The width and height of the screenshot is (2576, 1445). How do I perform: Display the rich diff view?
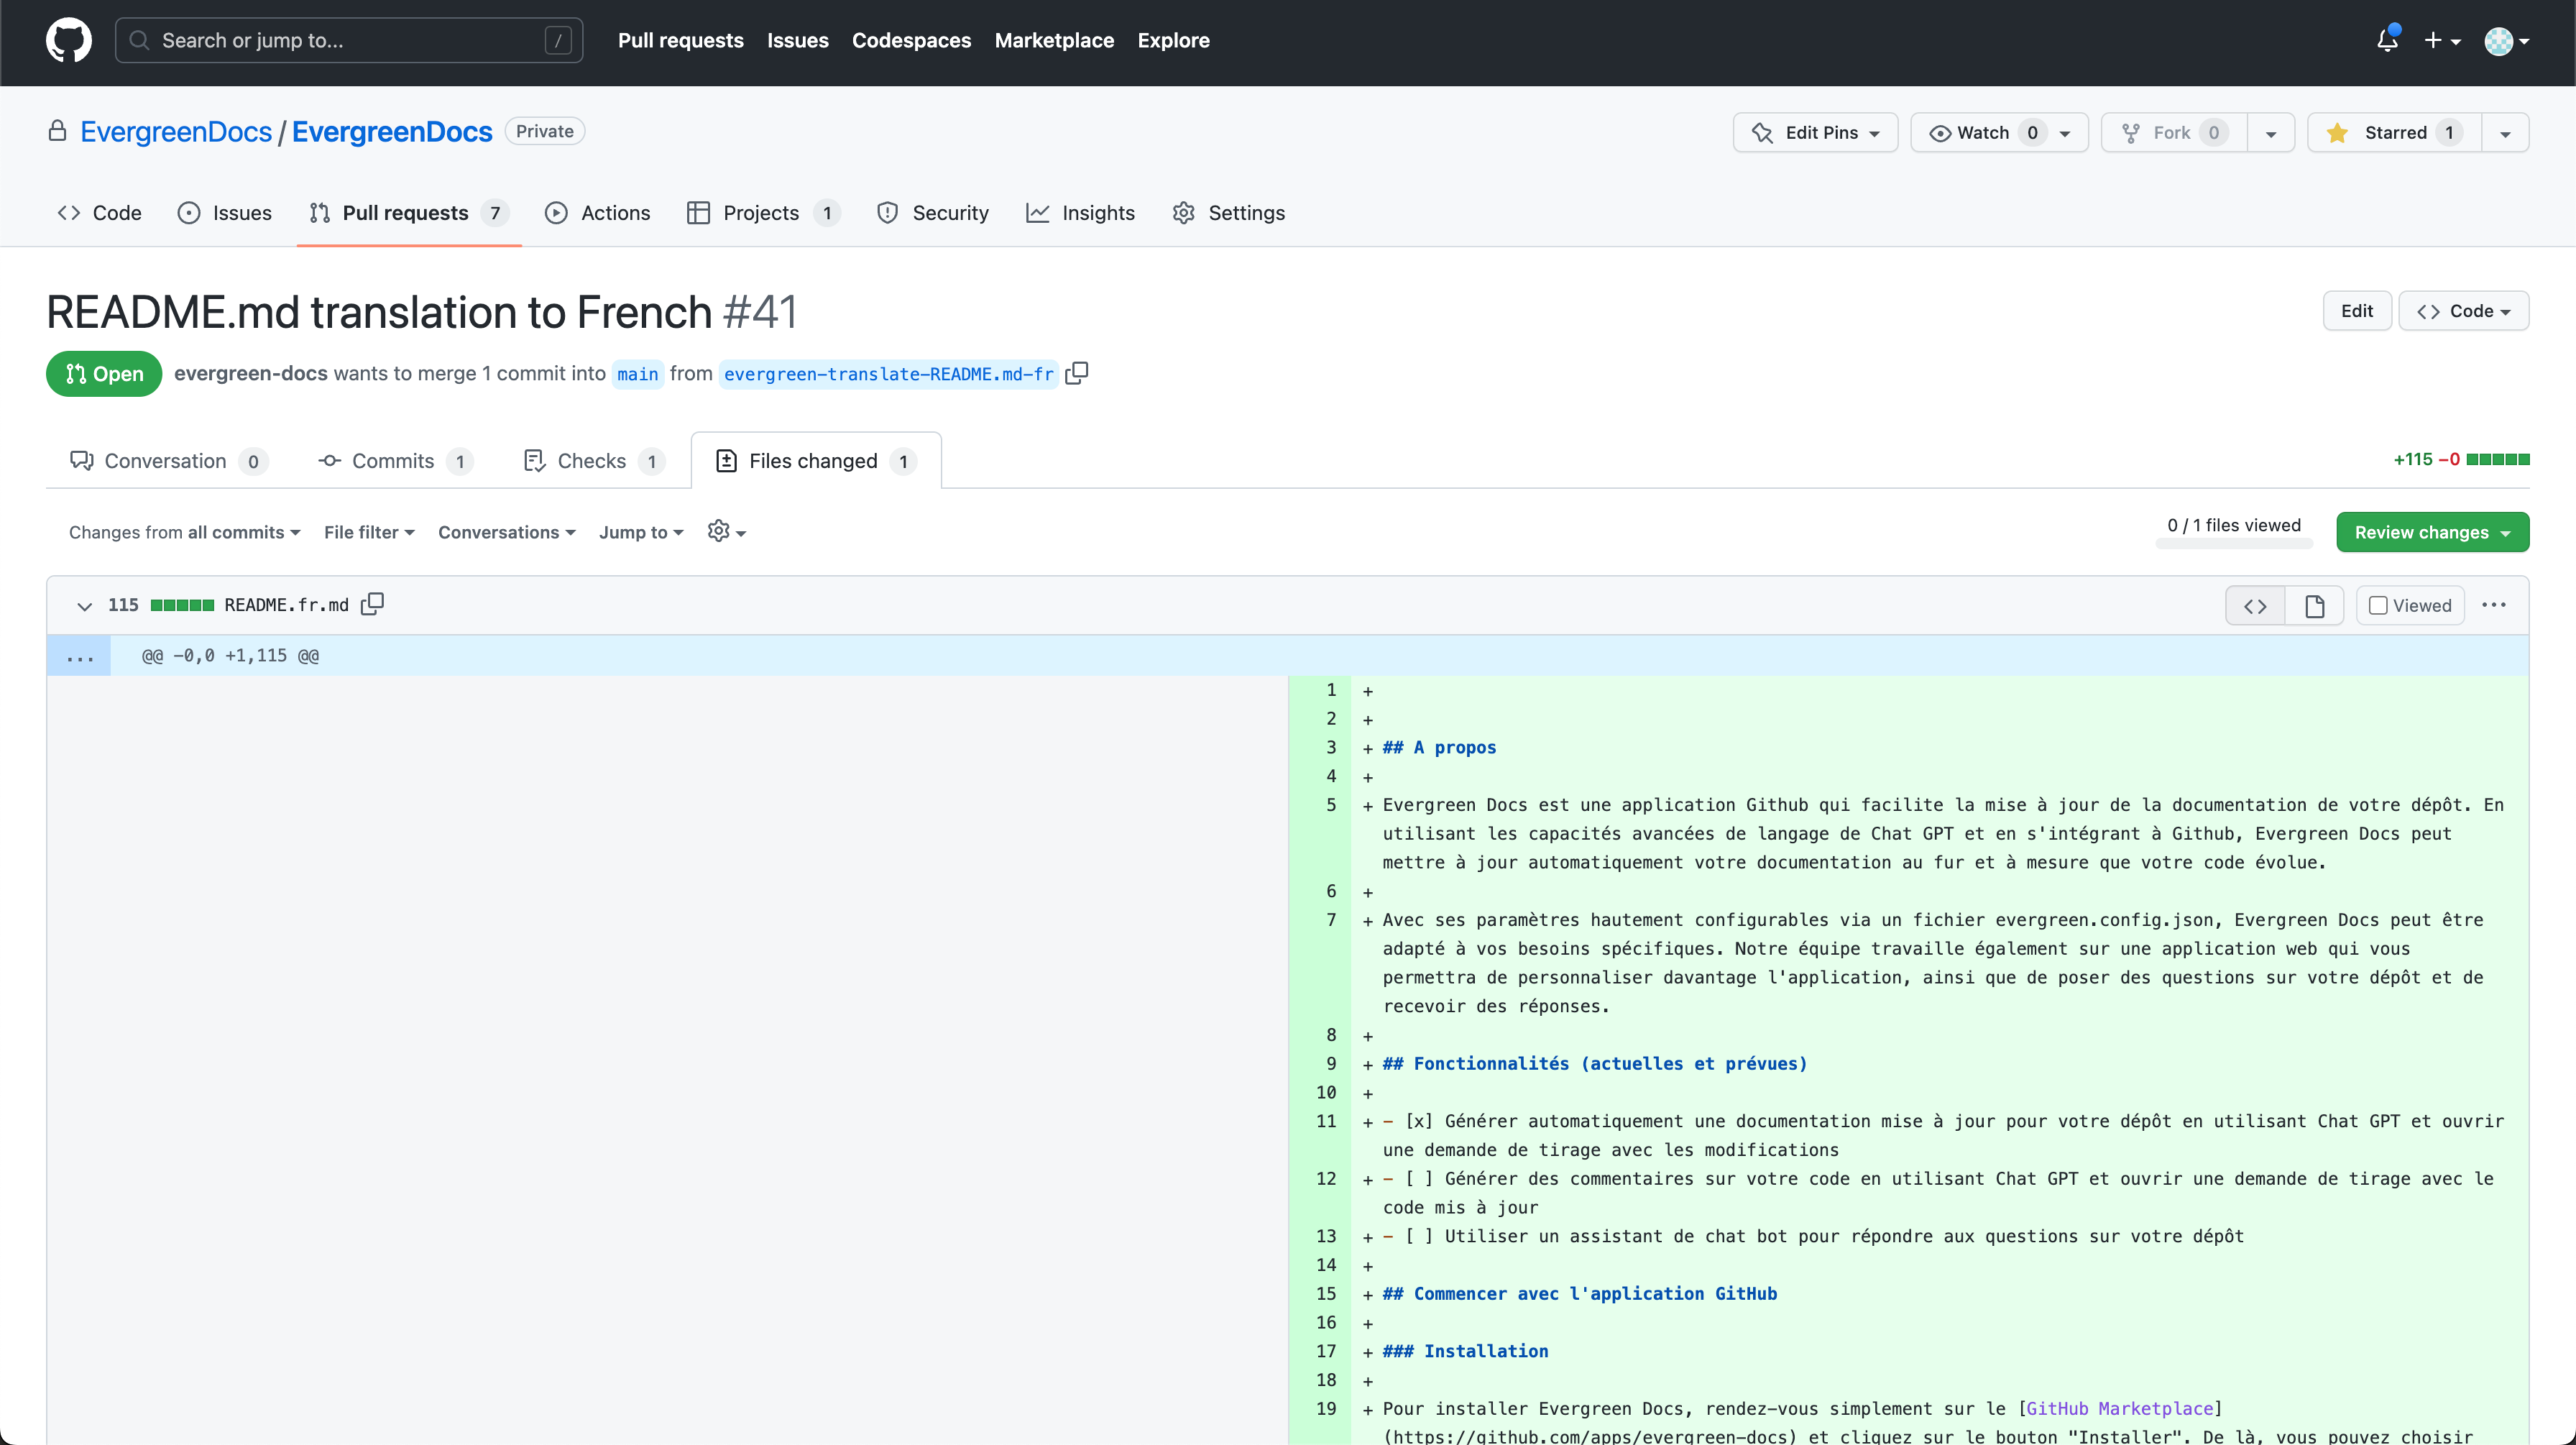point(2314,605)
